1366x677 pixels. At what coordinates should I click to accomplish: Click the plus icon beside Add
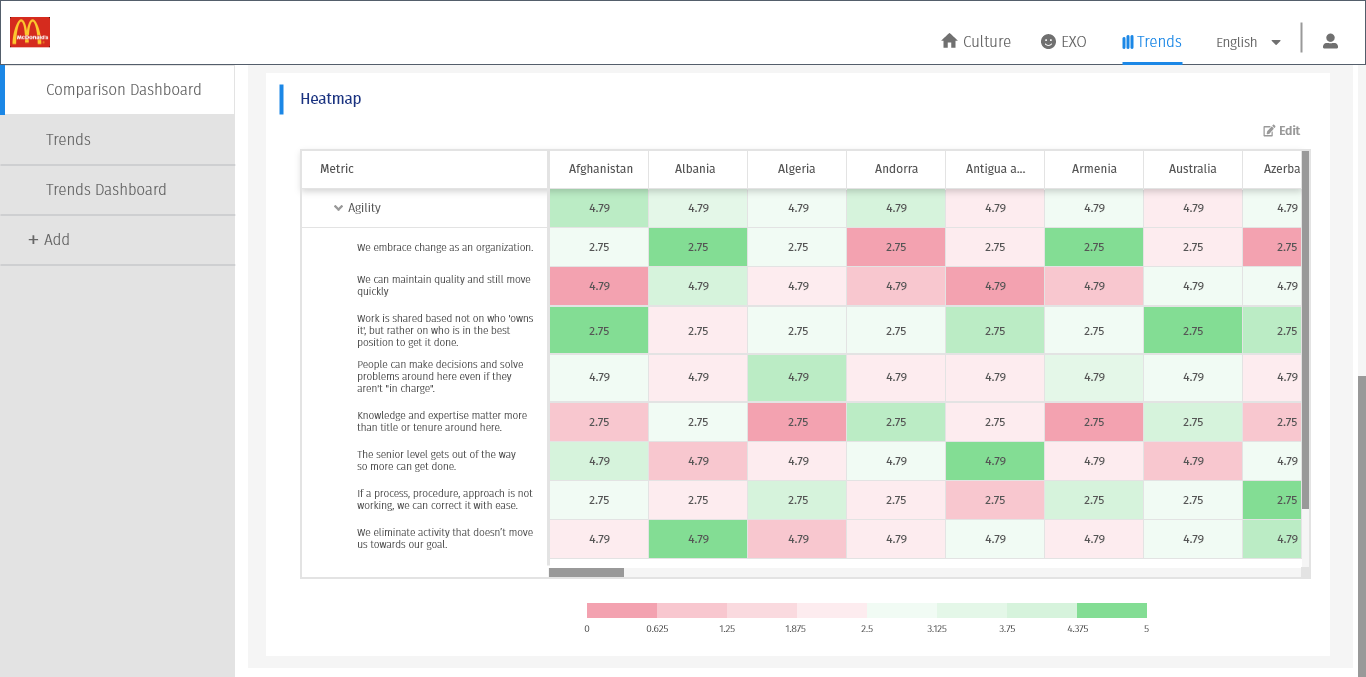pos(35,239)
